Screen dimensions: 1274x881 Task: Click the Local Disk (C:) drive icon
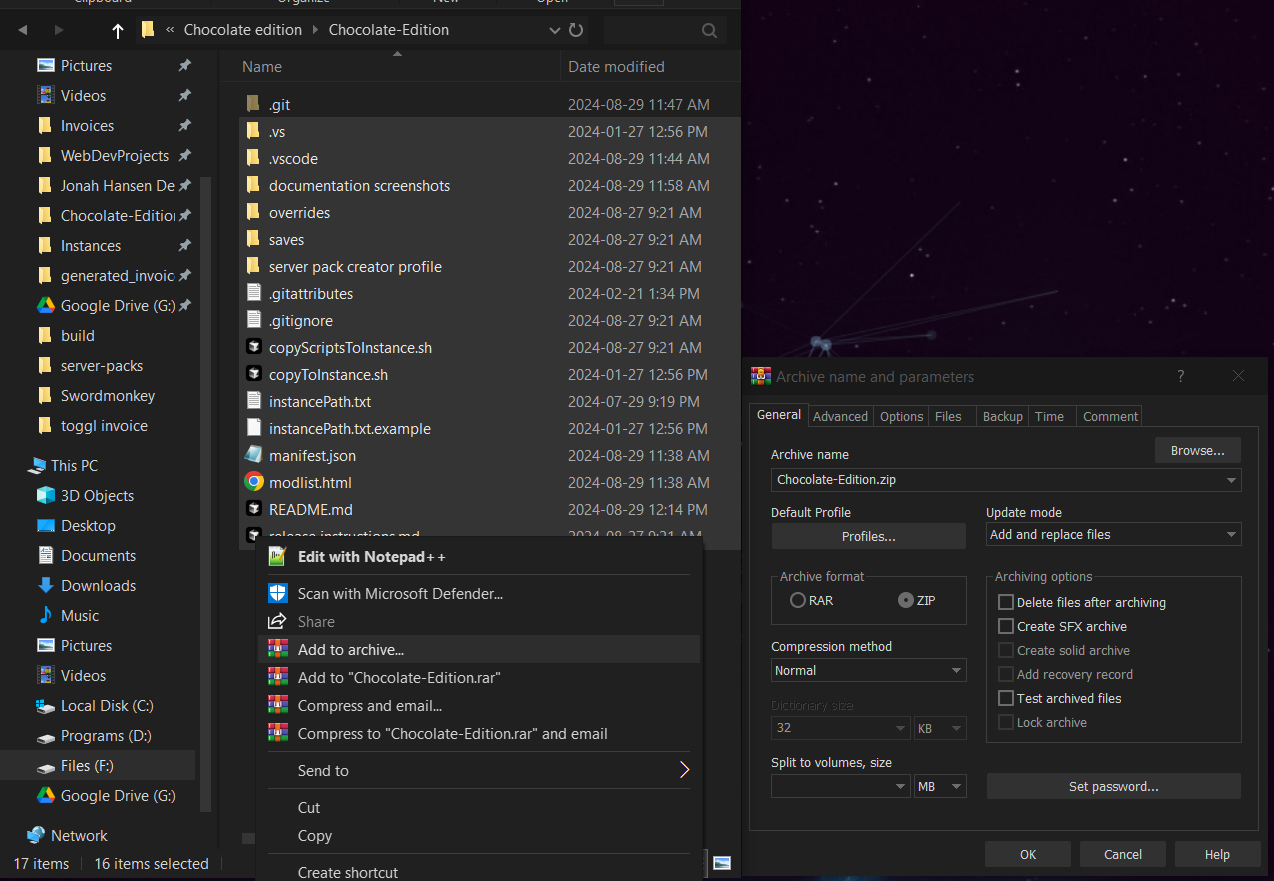pyautogui.click(x=45, y=705)
